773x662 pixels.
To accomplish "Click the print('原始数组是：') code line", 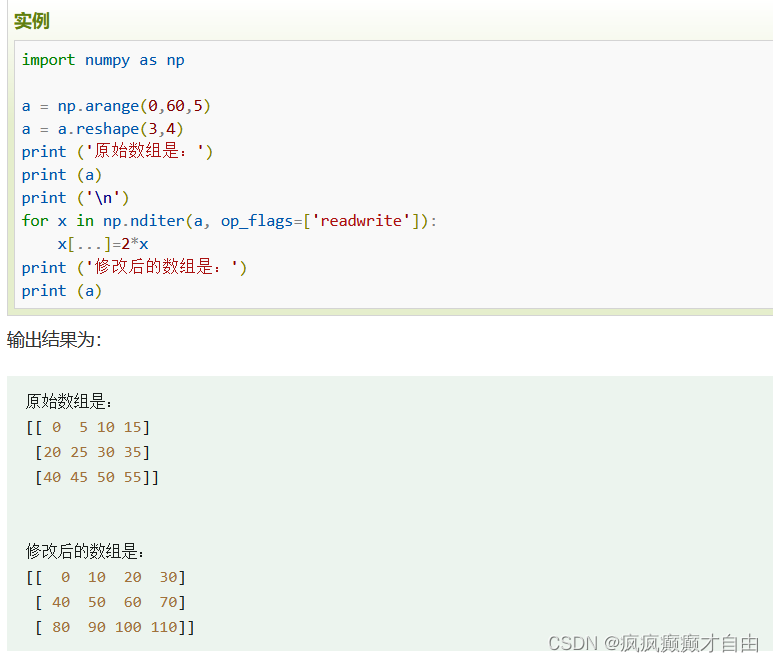I will coord(117,151).
